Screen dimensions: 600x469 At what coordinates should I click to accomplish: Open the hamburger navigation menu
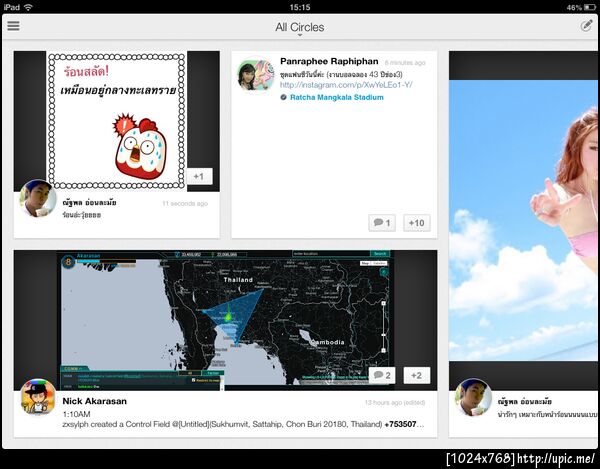pyautogui.click(x=13, y=26)
